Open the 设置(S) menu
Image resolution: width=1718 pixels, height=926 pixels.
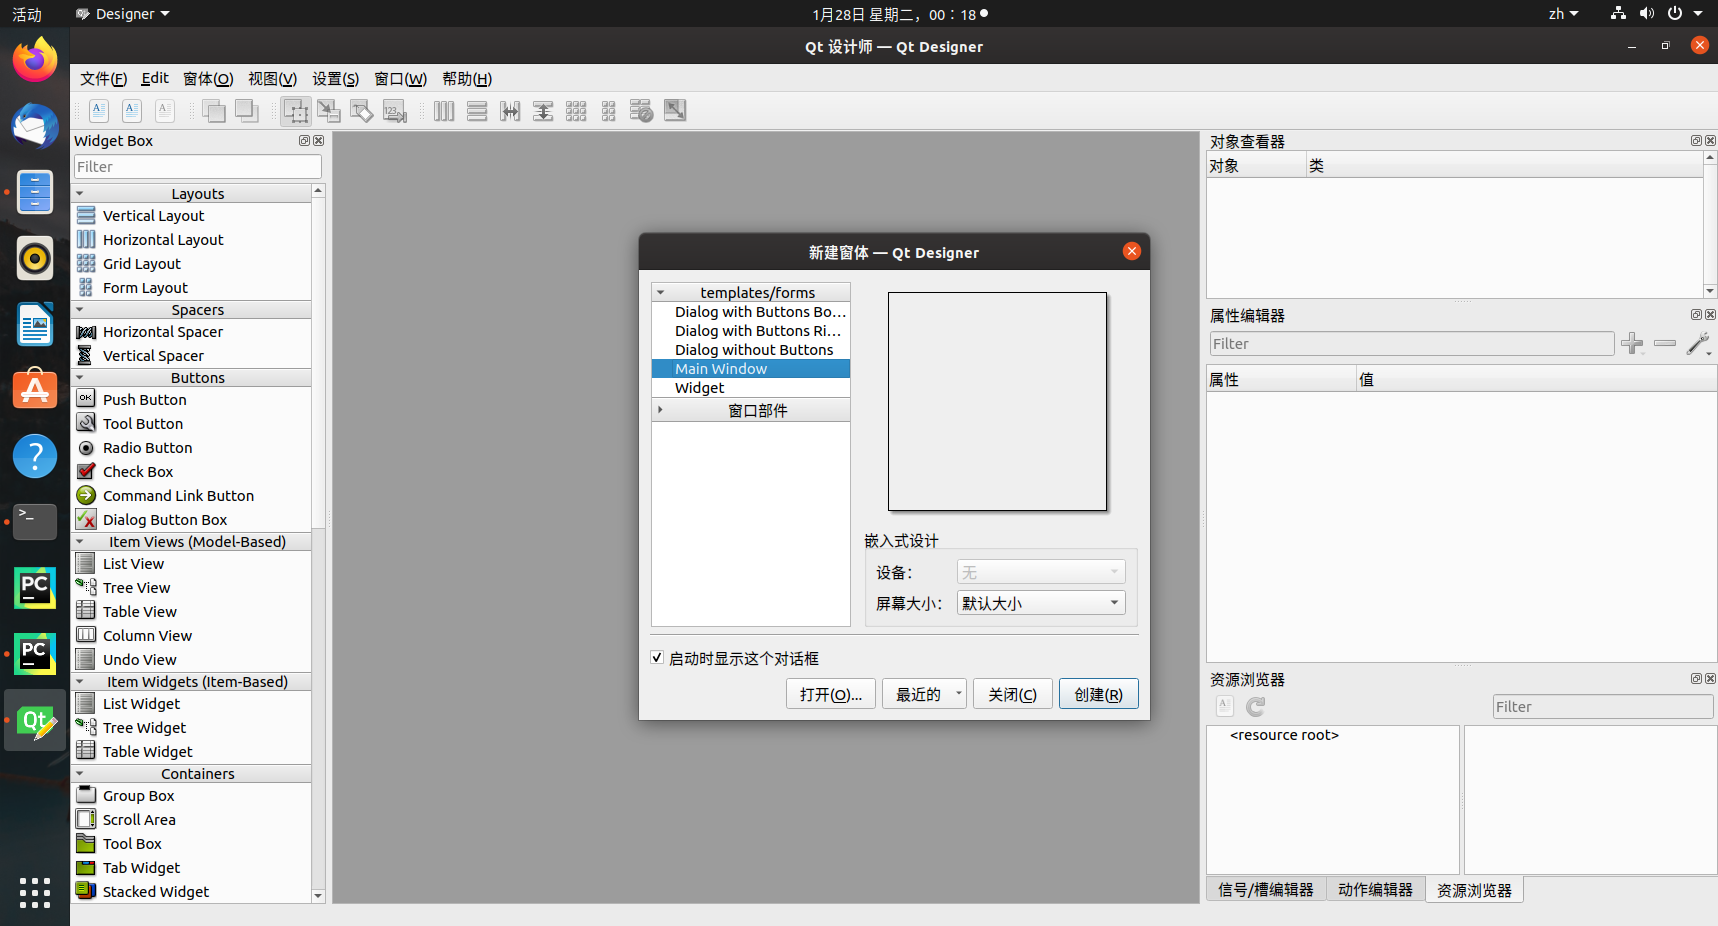coord(336,79)
